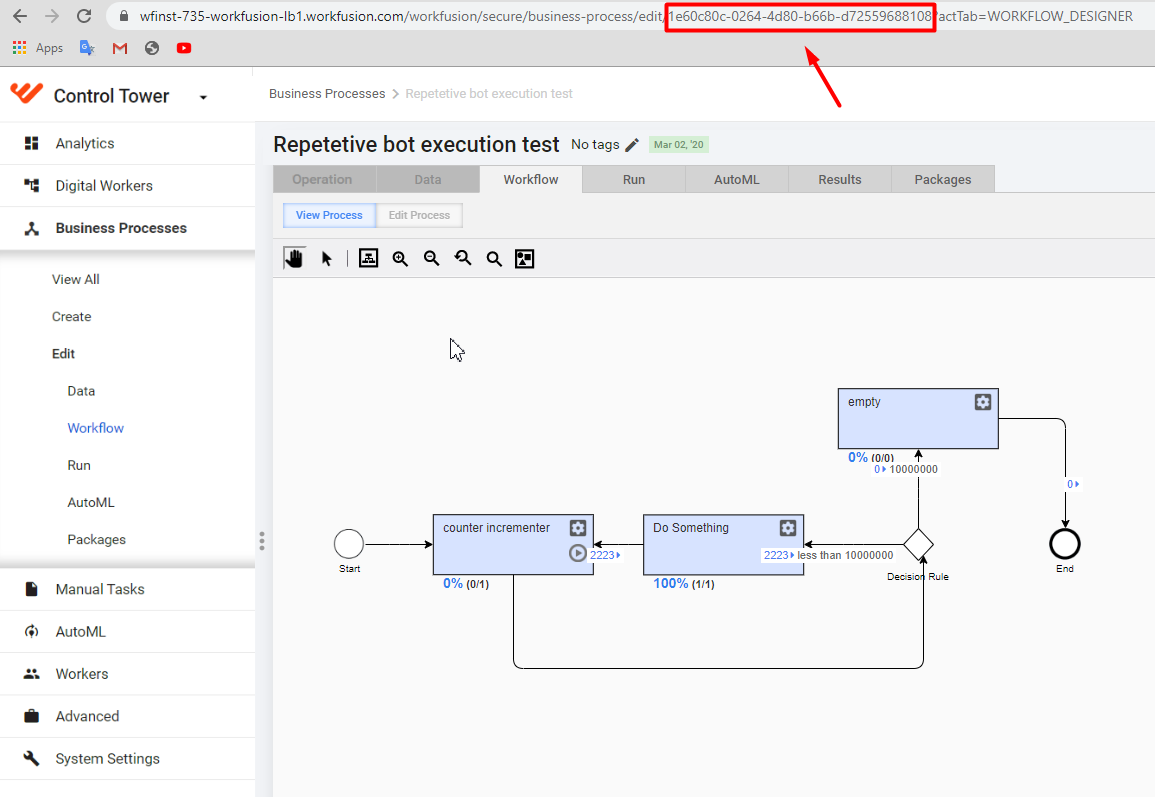Edit tags with the pencil icon
The height and width of the screenshot is (797, 1155).
click(632, 145)
